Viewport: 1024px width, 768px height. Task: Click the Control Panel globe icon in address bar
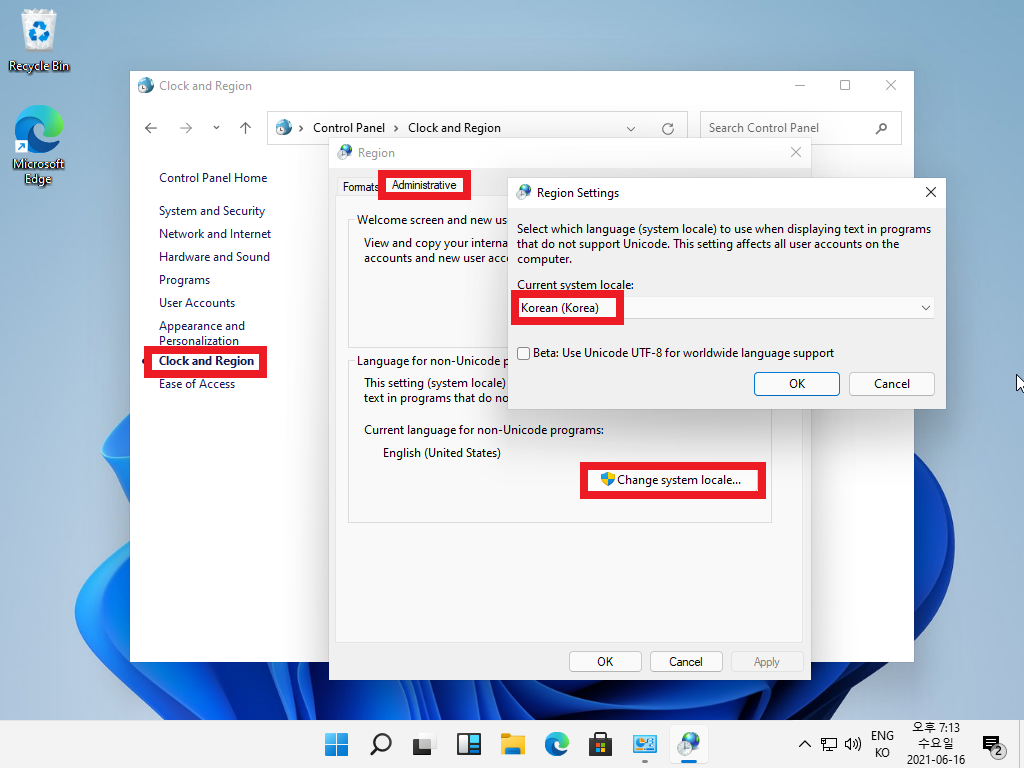coord(283,127)
